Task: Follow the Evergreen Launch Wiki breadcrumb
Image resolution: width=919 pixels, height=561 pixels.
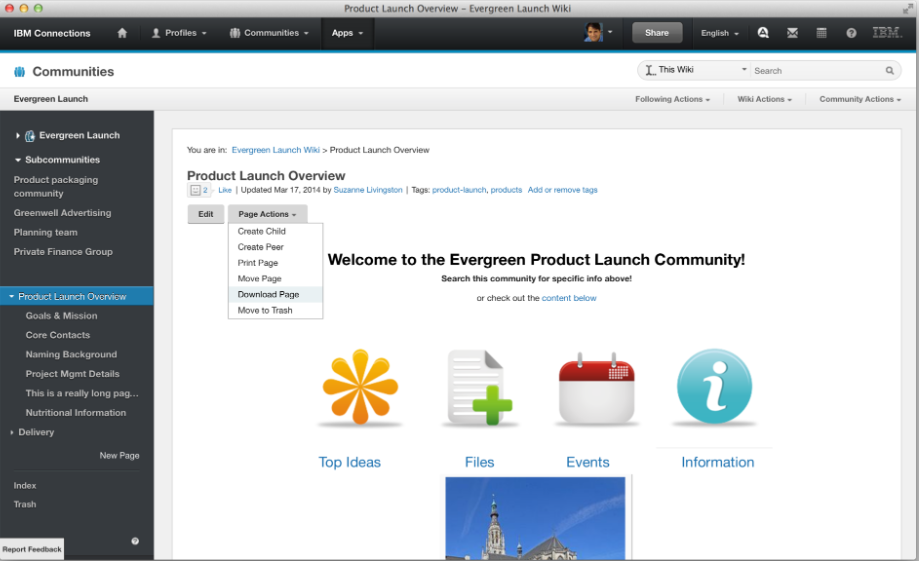Action: tap(275, 150)
